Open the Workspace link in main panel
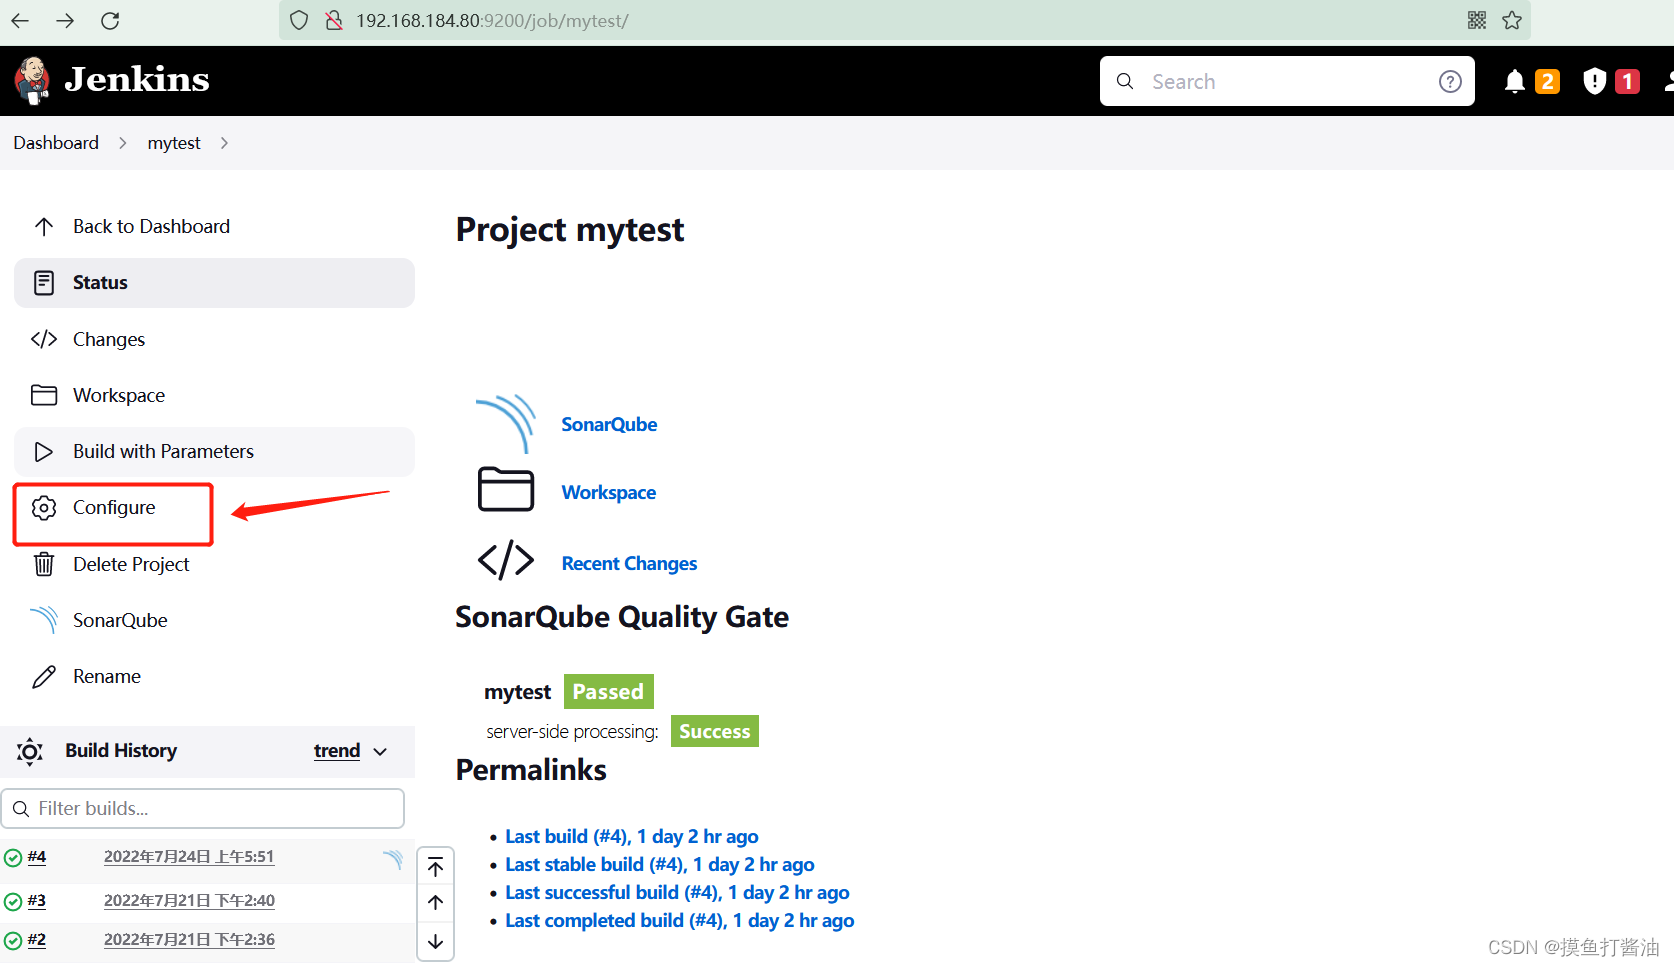1674x966 pixels. [x=608, y=492]
